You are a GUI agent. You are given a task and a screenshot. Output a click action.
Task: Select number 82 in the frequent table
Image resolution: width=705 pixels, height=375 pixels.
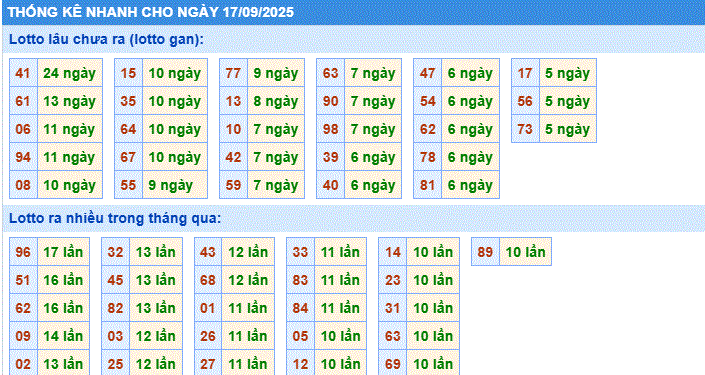(x=116, y=308)
